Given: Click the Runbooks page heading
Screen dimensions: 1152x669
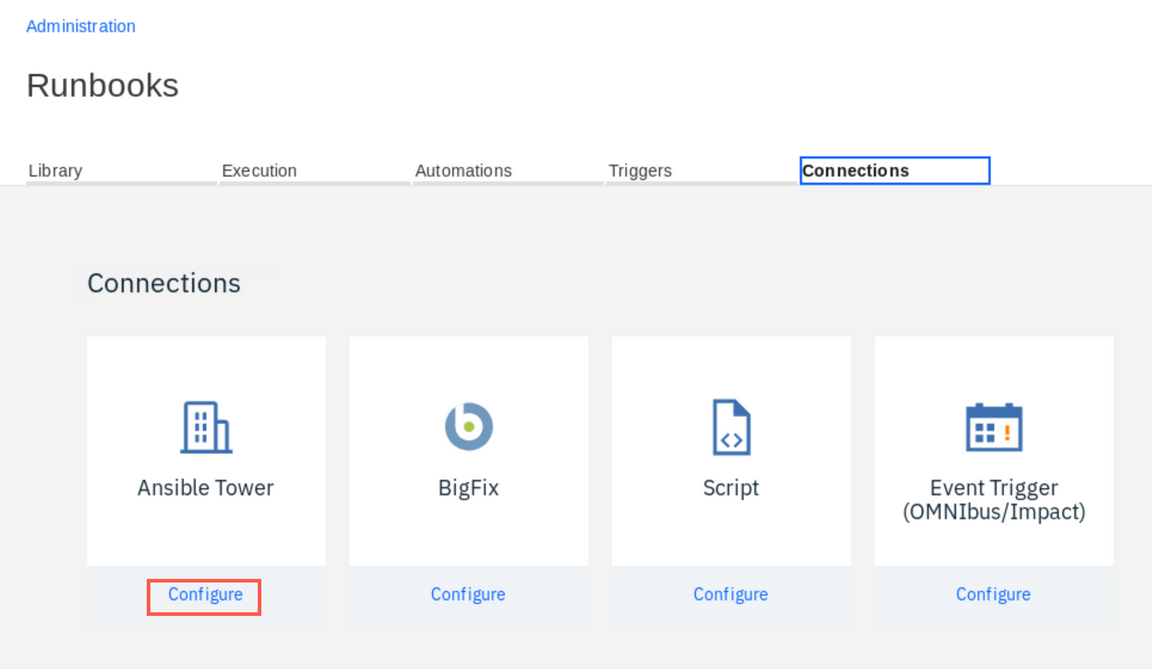Looking at the screenshot, I should click(x=103, y=85).
